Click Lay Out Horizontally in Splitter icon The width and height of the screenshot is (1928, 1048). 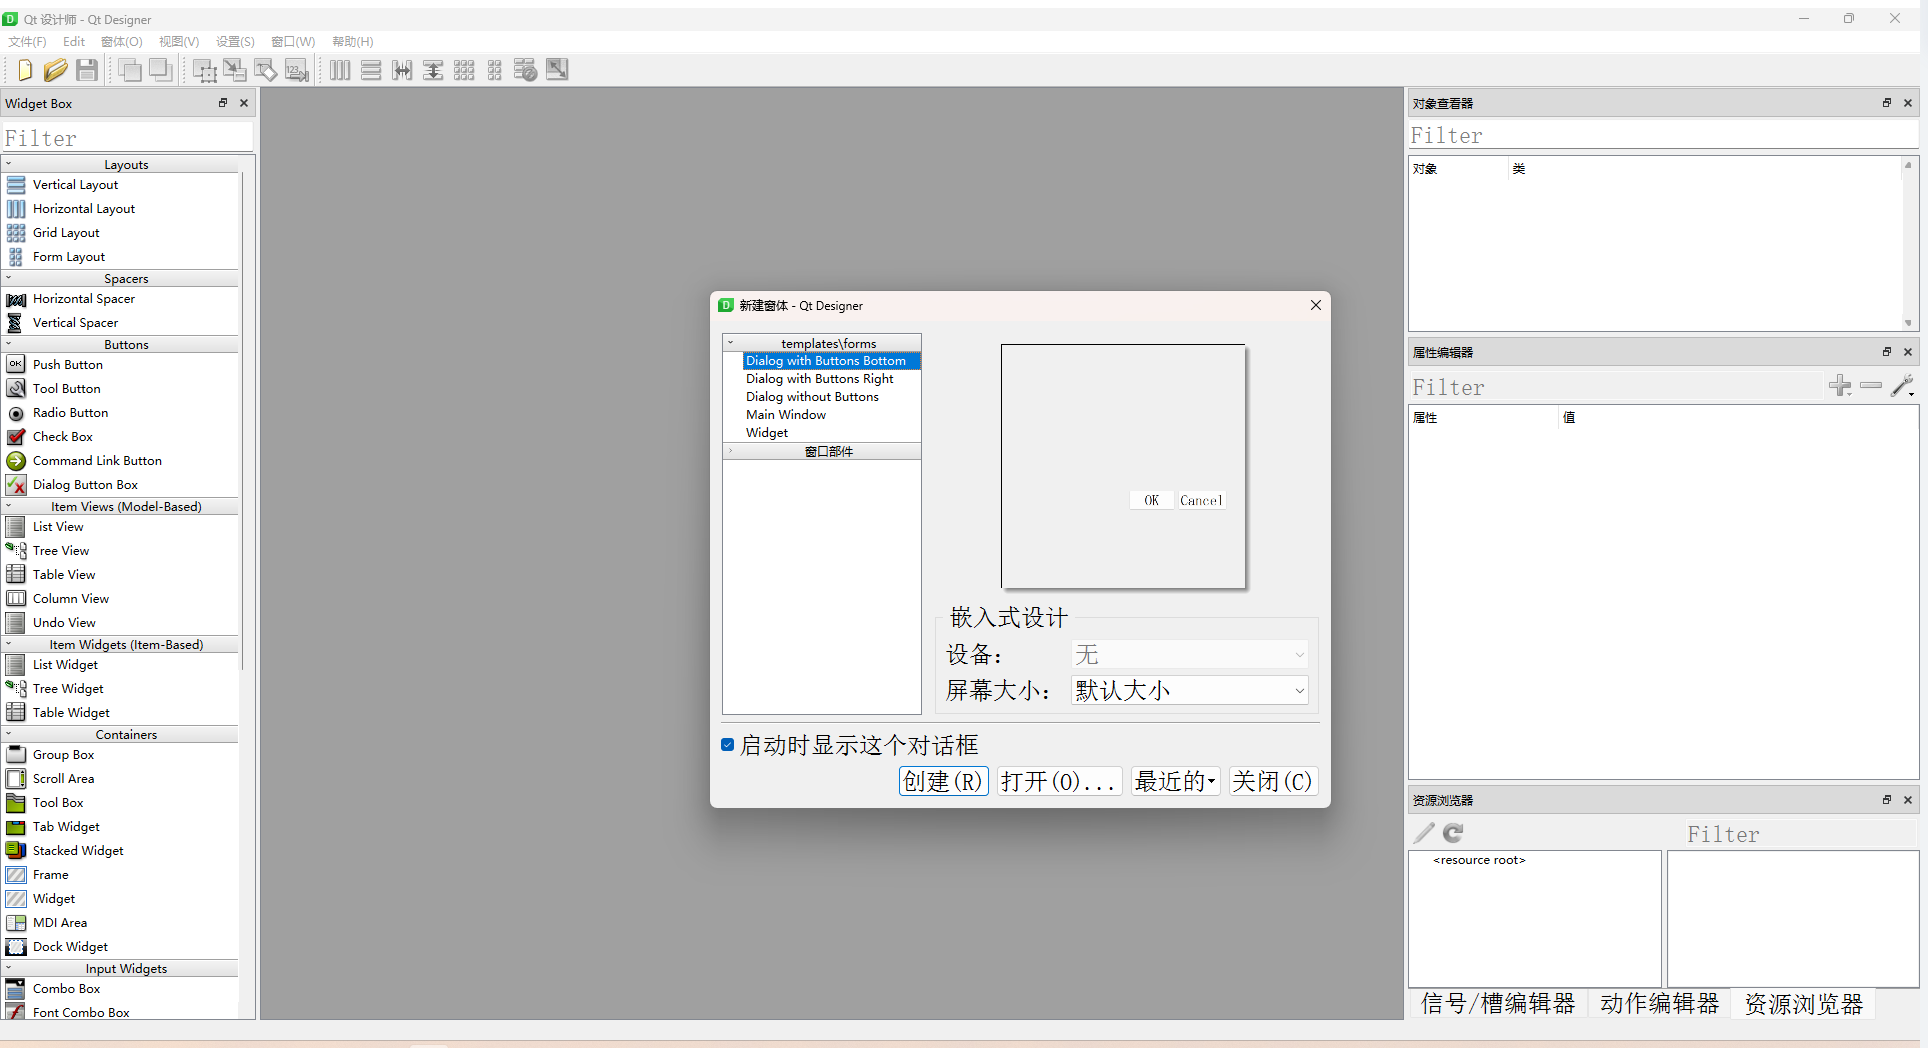402,70
